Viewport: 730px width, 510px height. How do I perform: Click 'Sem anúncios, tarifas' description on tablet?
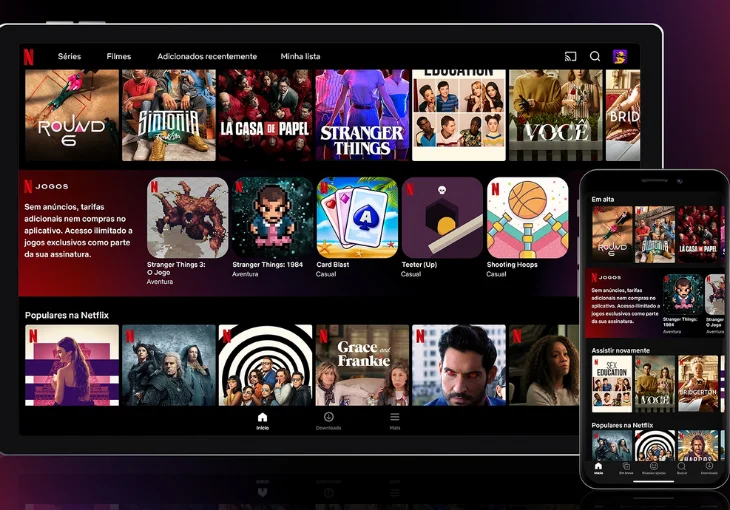coord(78,231)
